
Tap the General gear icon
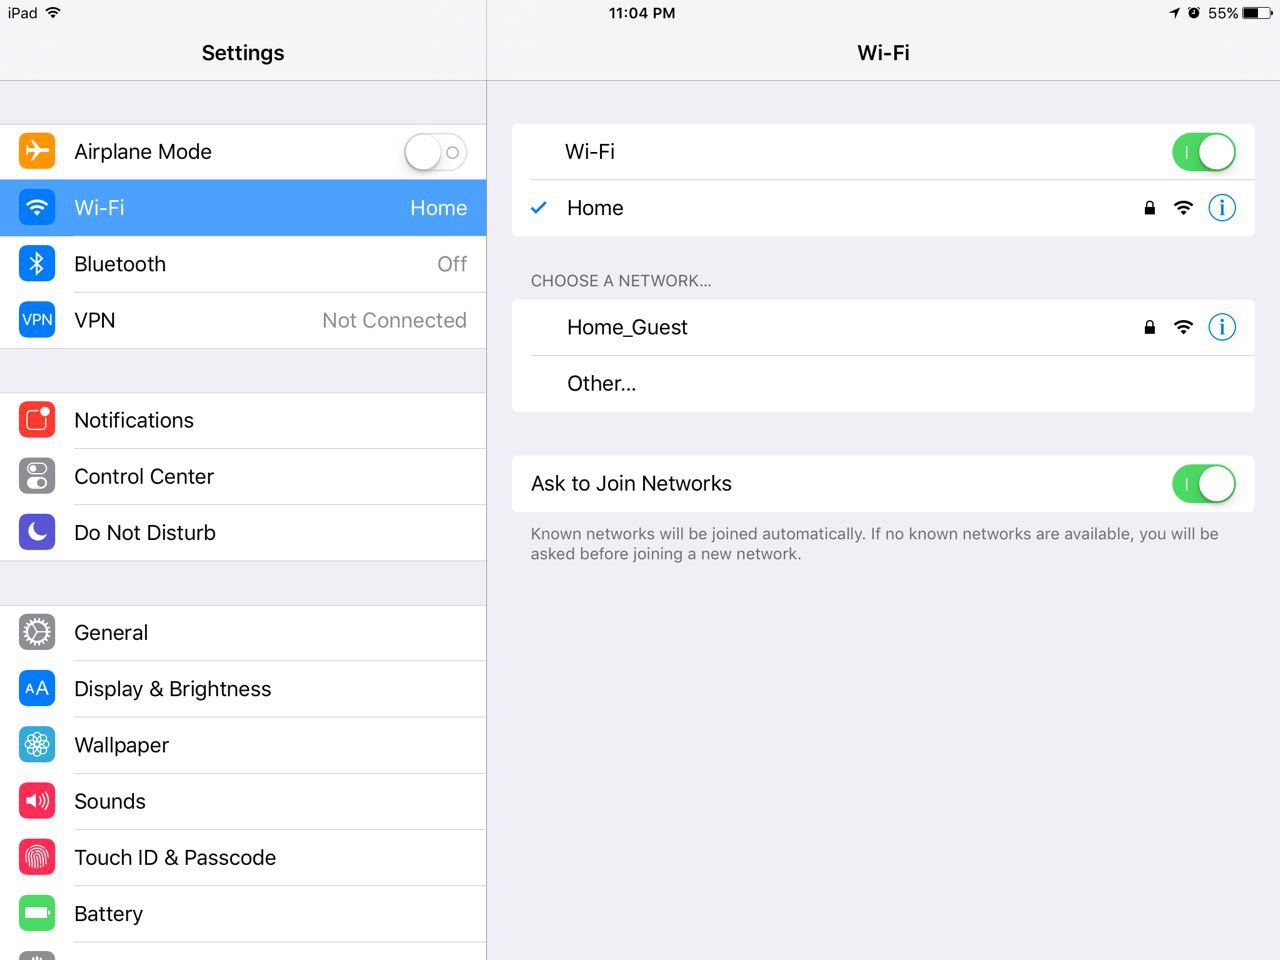[x=37, y=632]
